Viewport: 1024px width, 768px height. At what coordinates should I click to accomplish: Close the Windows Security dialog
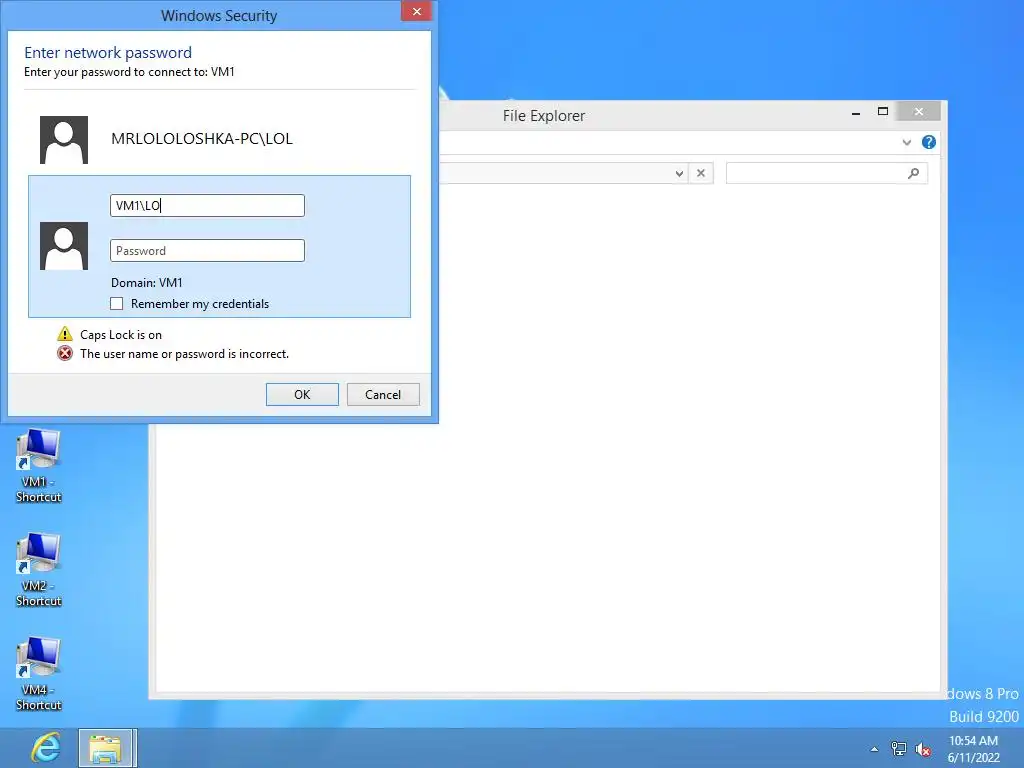(417, 11)
